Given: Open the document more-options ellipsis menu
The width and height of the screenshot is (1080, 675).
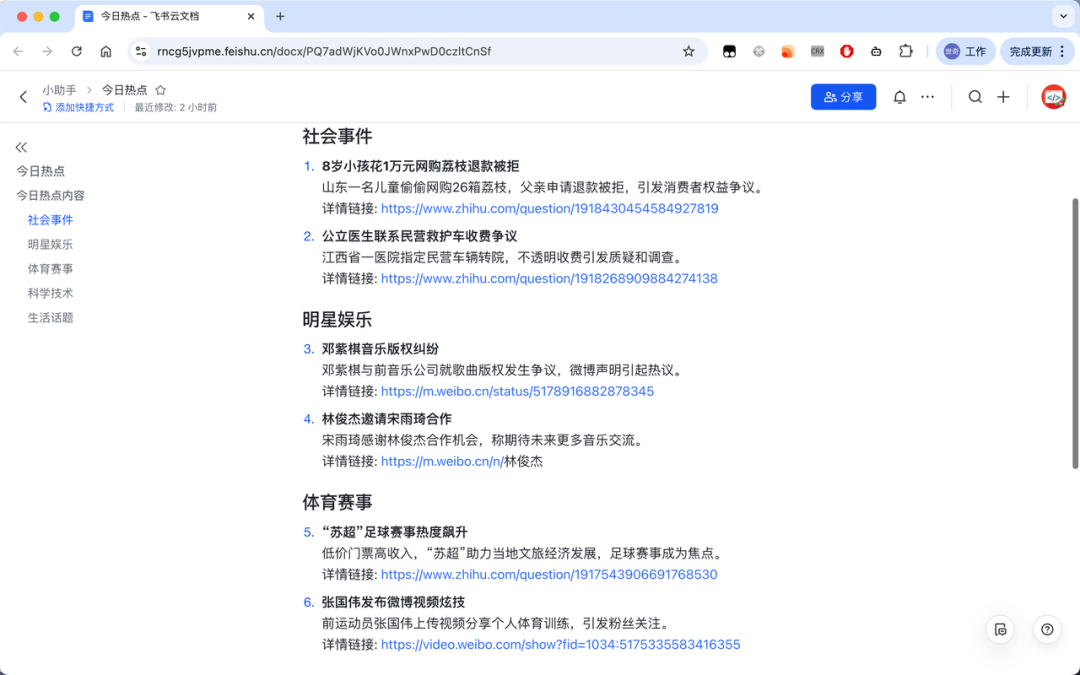Looking at the screenshot, I should pos(926,96).
